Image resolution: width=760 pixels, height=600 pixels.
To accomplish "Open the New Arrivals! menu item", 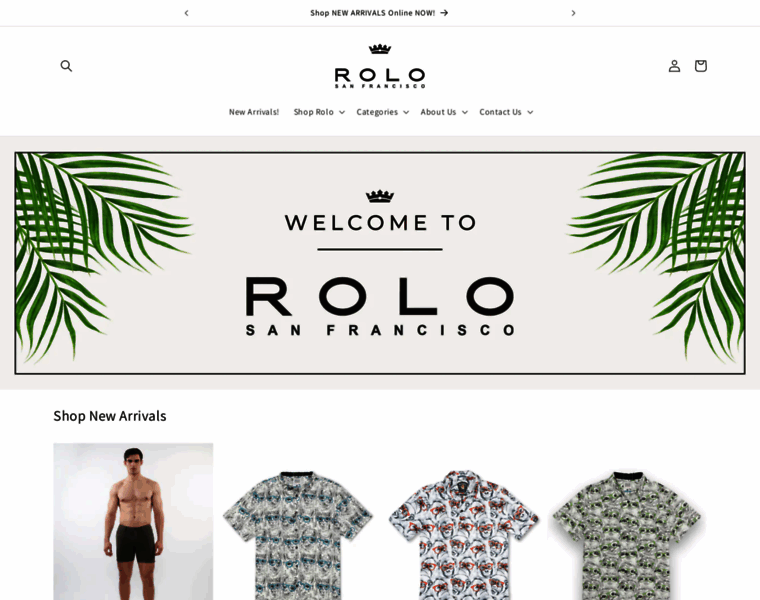I will pos(254,112).
